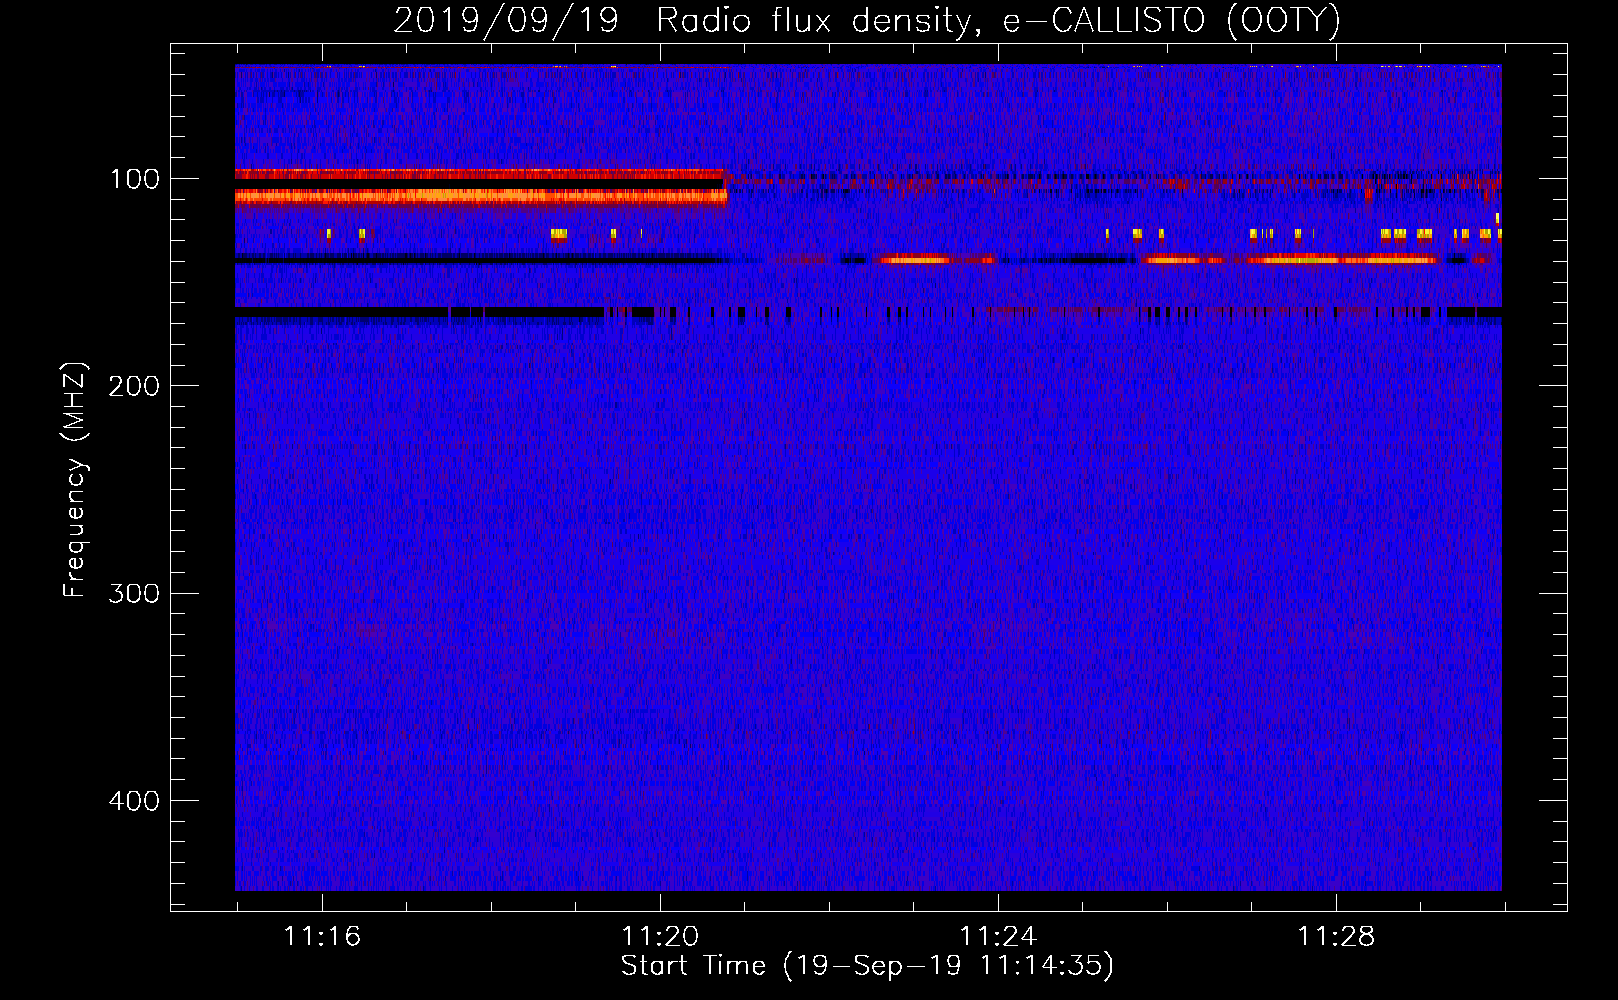Image resolution: width=1618 pixels, height=1000 pixels.
Task: Click the 300 frequency tick label
Action: tap(134, 593)
